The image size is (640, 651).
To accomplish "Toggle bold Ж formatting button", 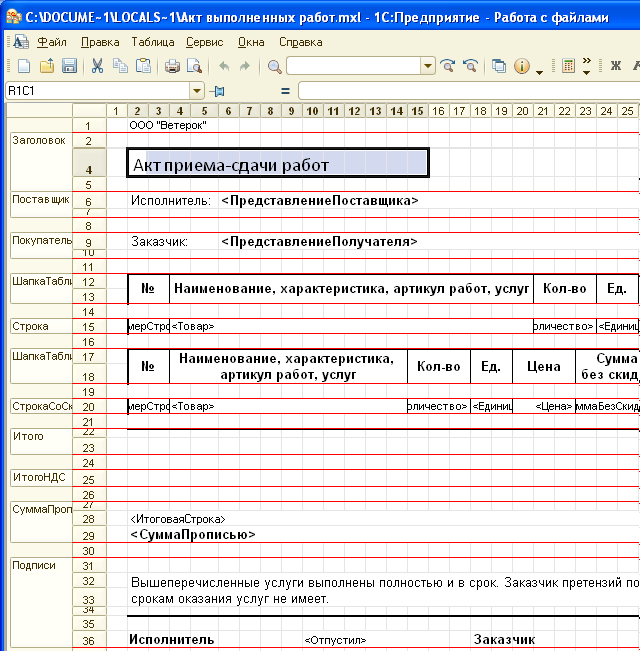I will (616, 66).
